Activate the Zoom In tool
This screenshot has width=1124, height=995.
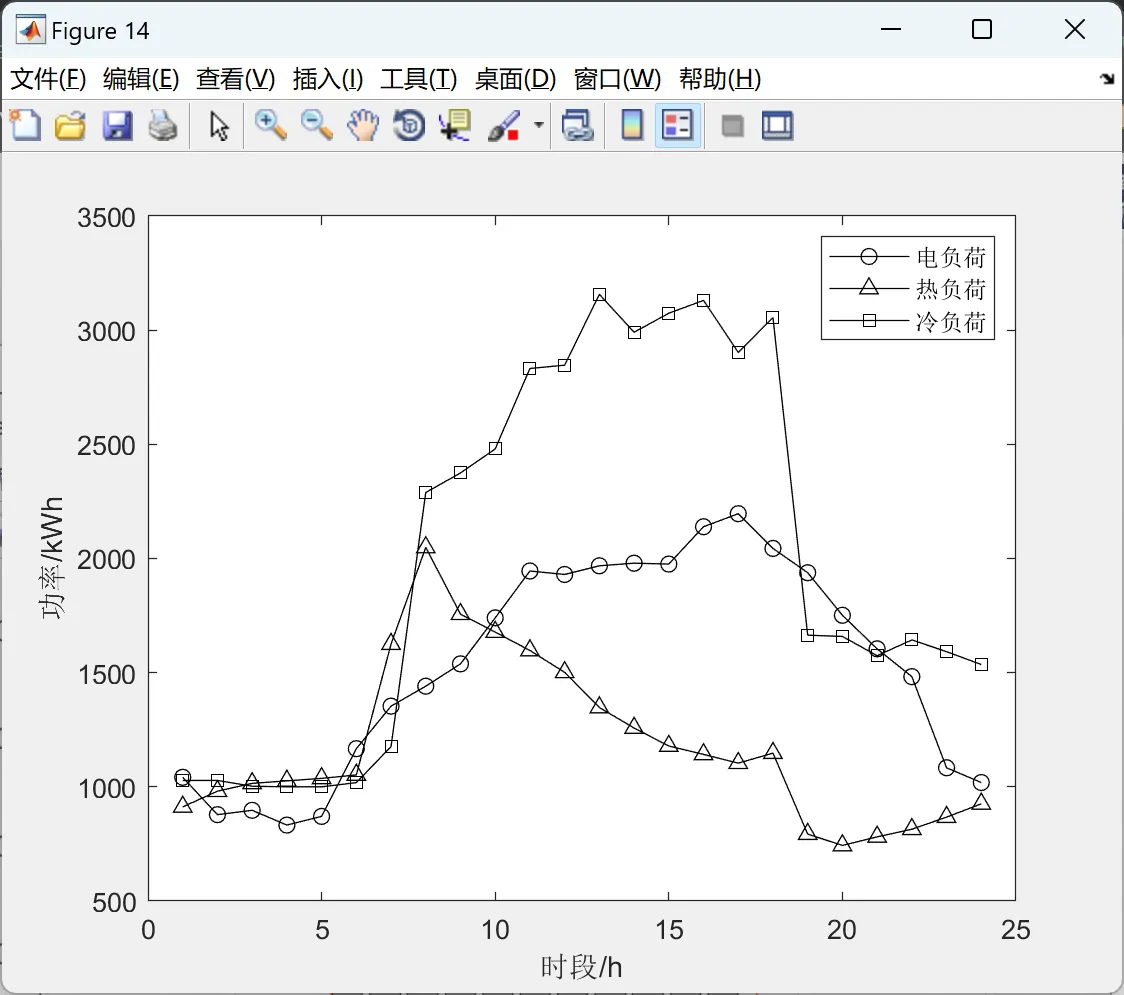270,125
